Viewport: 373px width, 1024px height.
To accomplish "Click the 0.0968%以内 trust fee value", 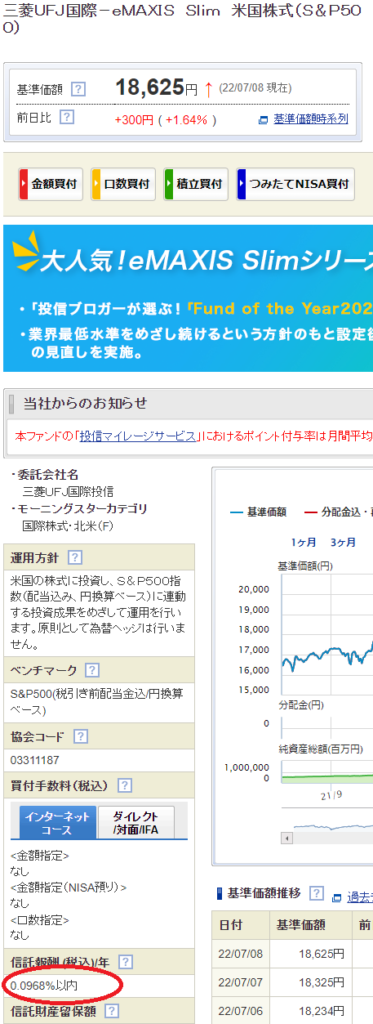I will pyautogui.click(x=44, y=984).
